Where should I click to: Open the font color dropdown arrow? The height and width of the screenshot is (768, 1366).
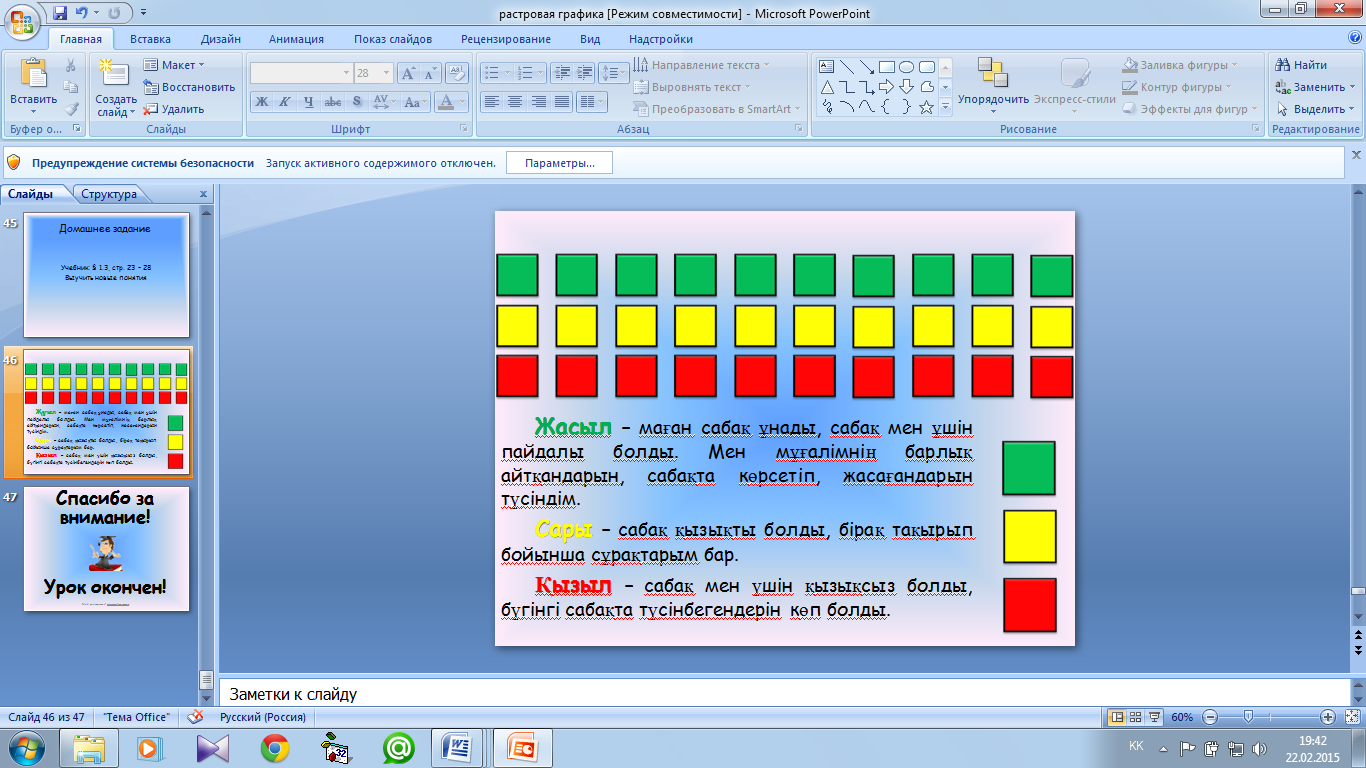coord(463,101)
